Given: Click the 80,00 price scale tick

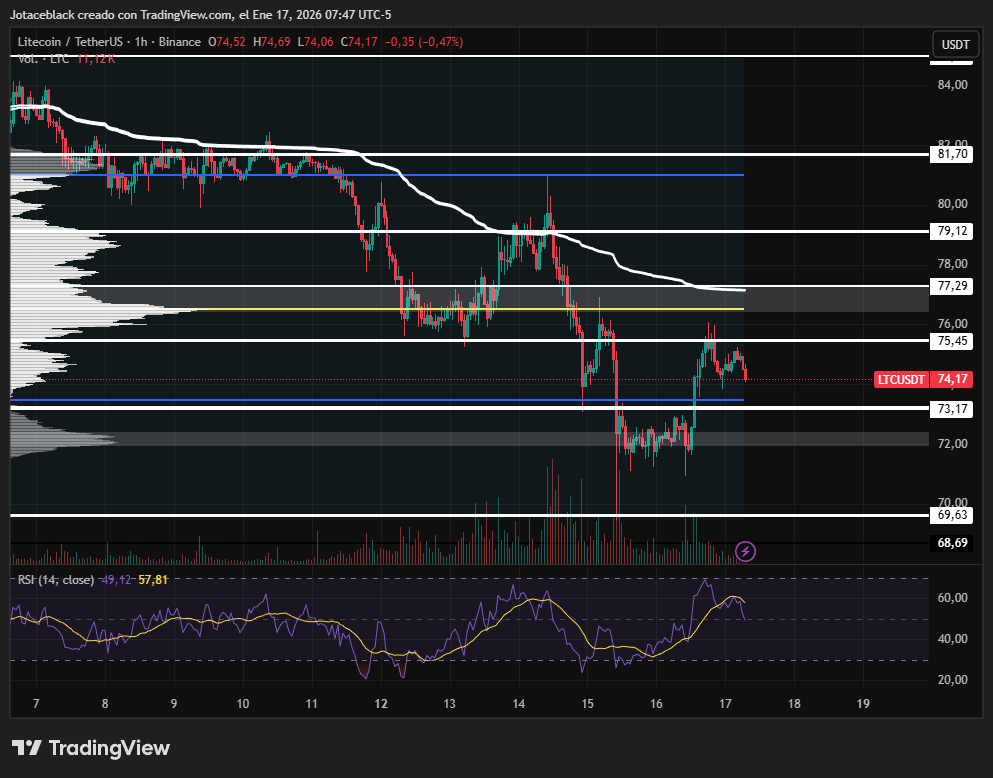Looking at the screenshot, I should [x=952, y=204].
